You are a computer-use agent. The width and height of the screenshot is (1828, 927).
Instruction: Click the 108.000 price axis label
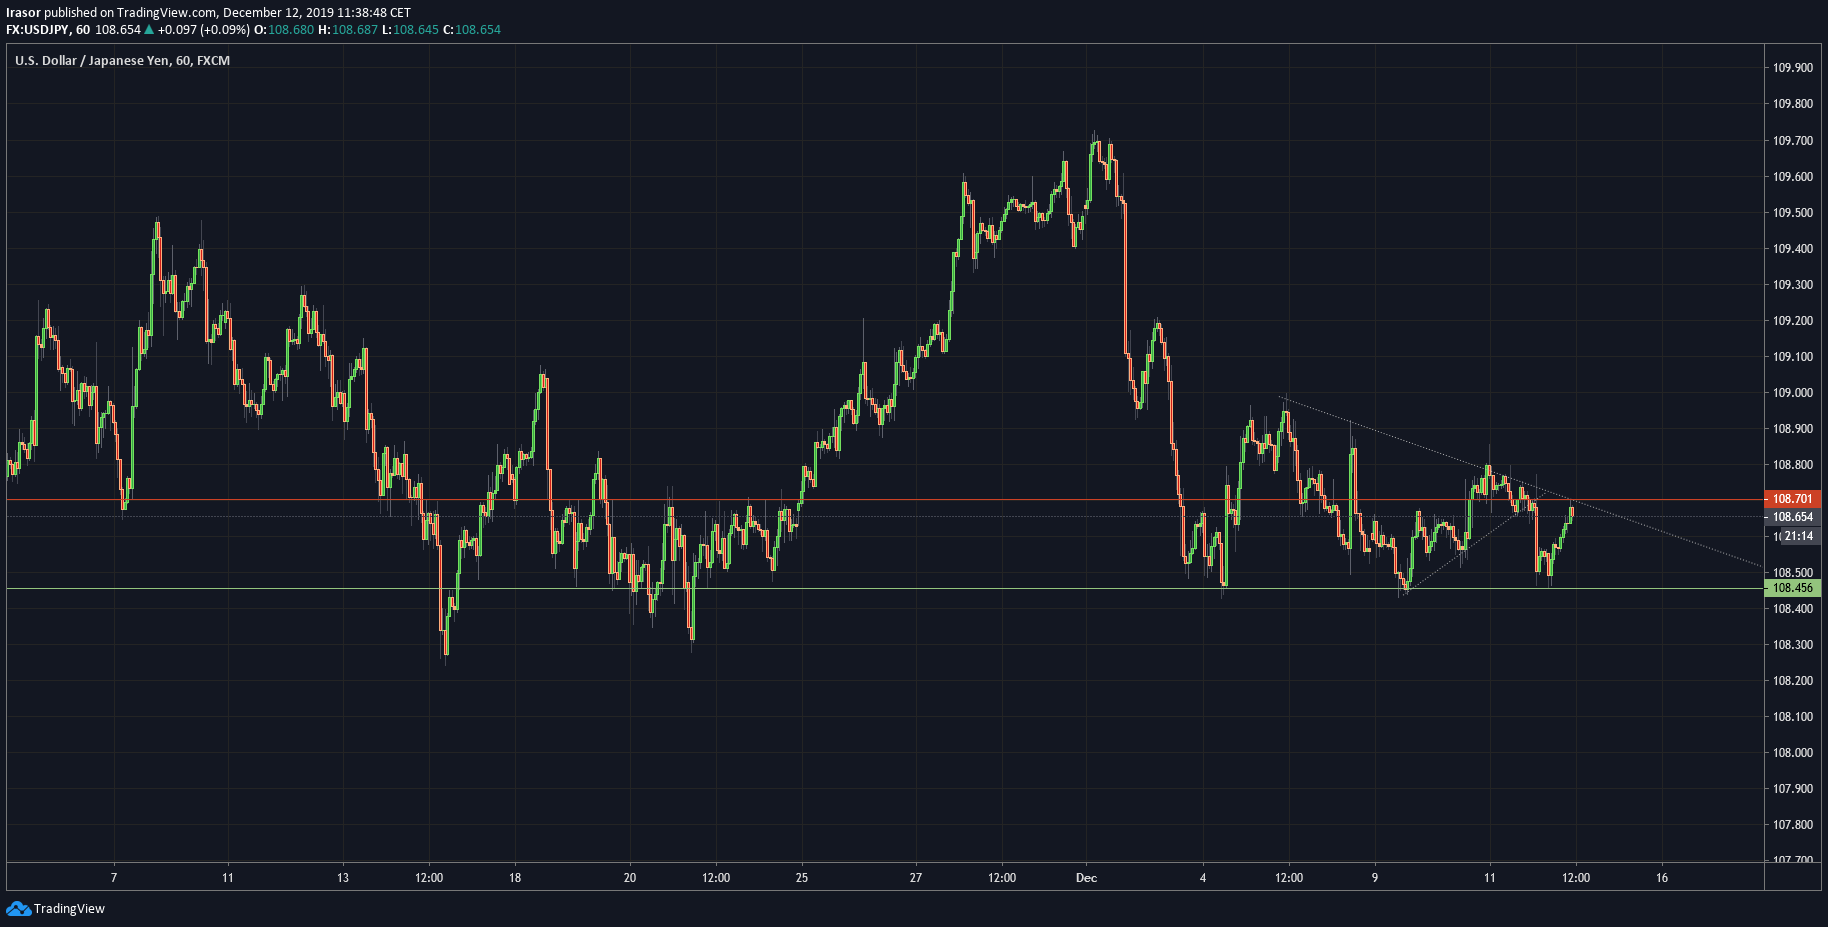click(x=1793, y=753)
